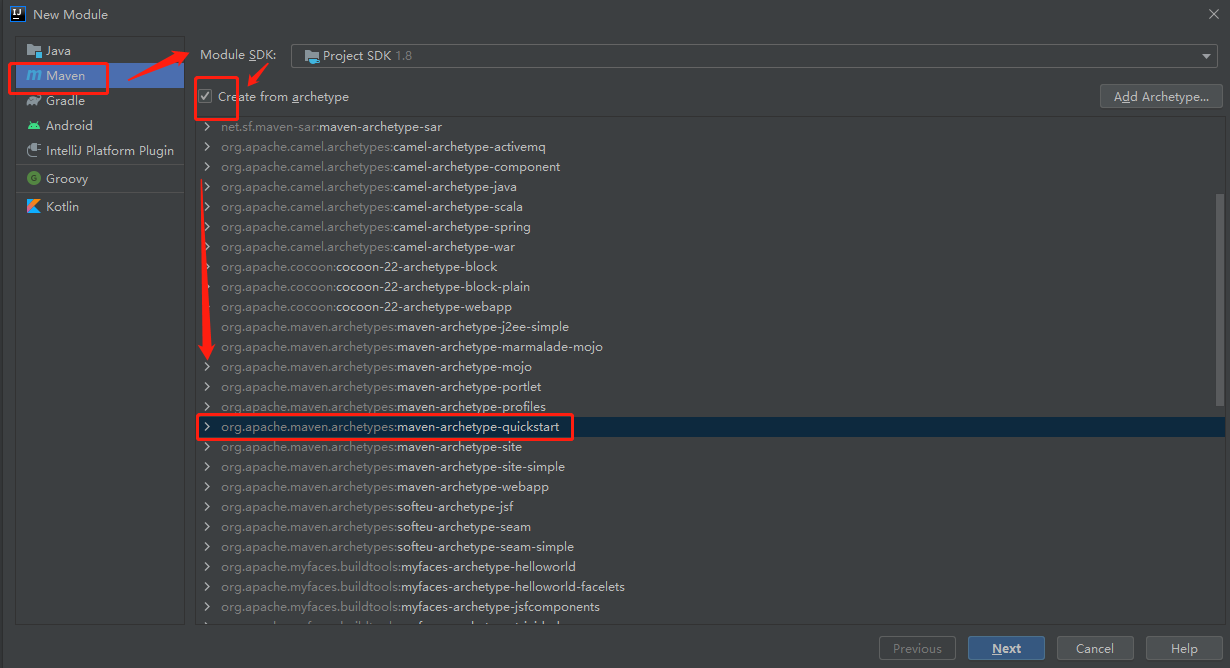This screenshot has width=1230, height=668.
Task: Select maven-archetype-site-simple archetype row
Action: [710, 467]
